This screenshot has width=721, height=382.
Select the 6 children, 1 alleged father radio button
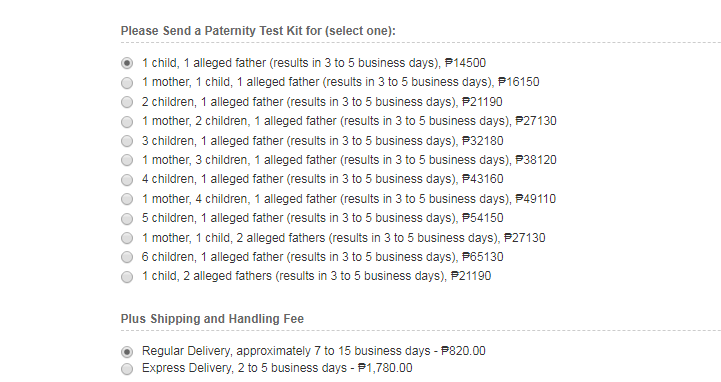point(127,257)
